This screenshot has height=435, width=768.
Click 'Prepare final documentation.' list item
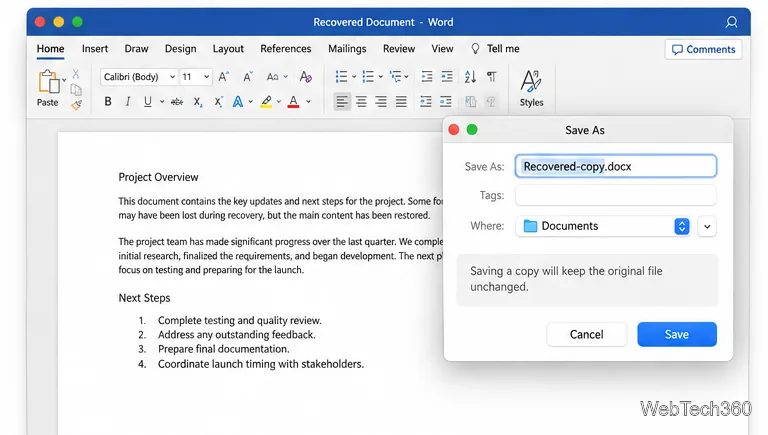[x=223, y=349]
